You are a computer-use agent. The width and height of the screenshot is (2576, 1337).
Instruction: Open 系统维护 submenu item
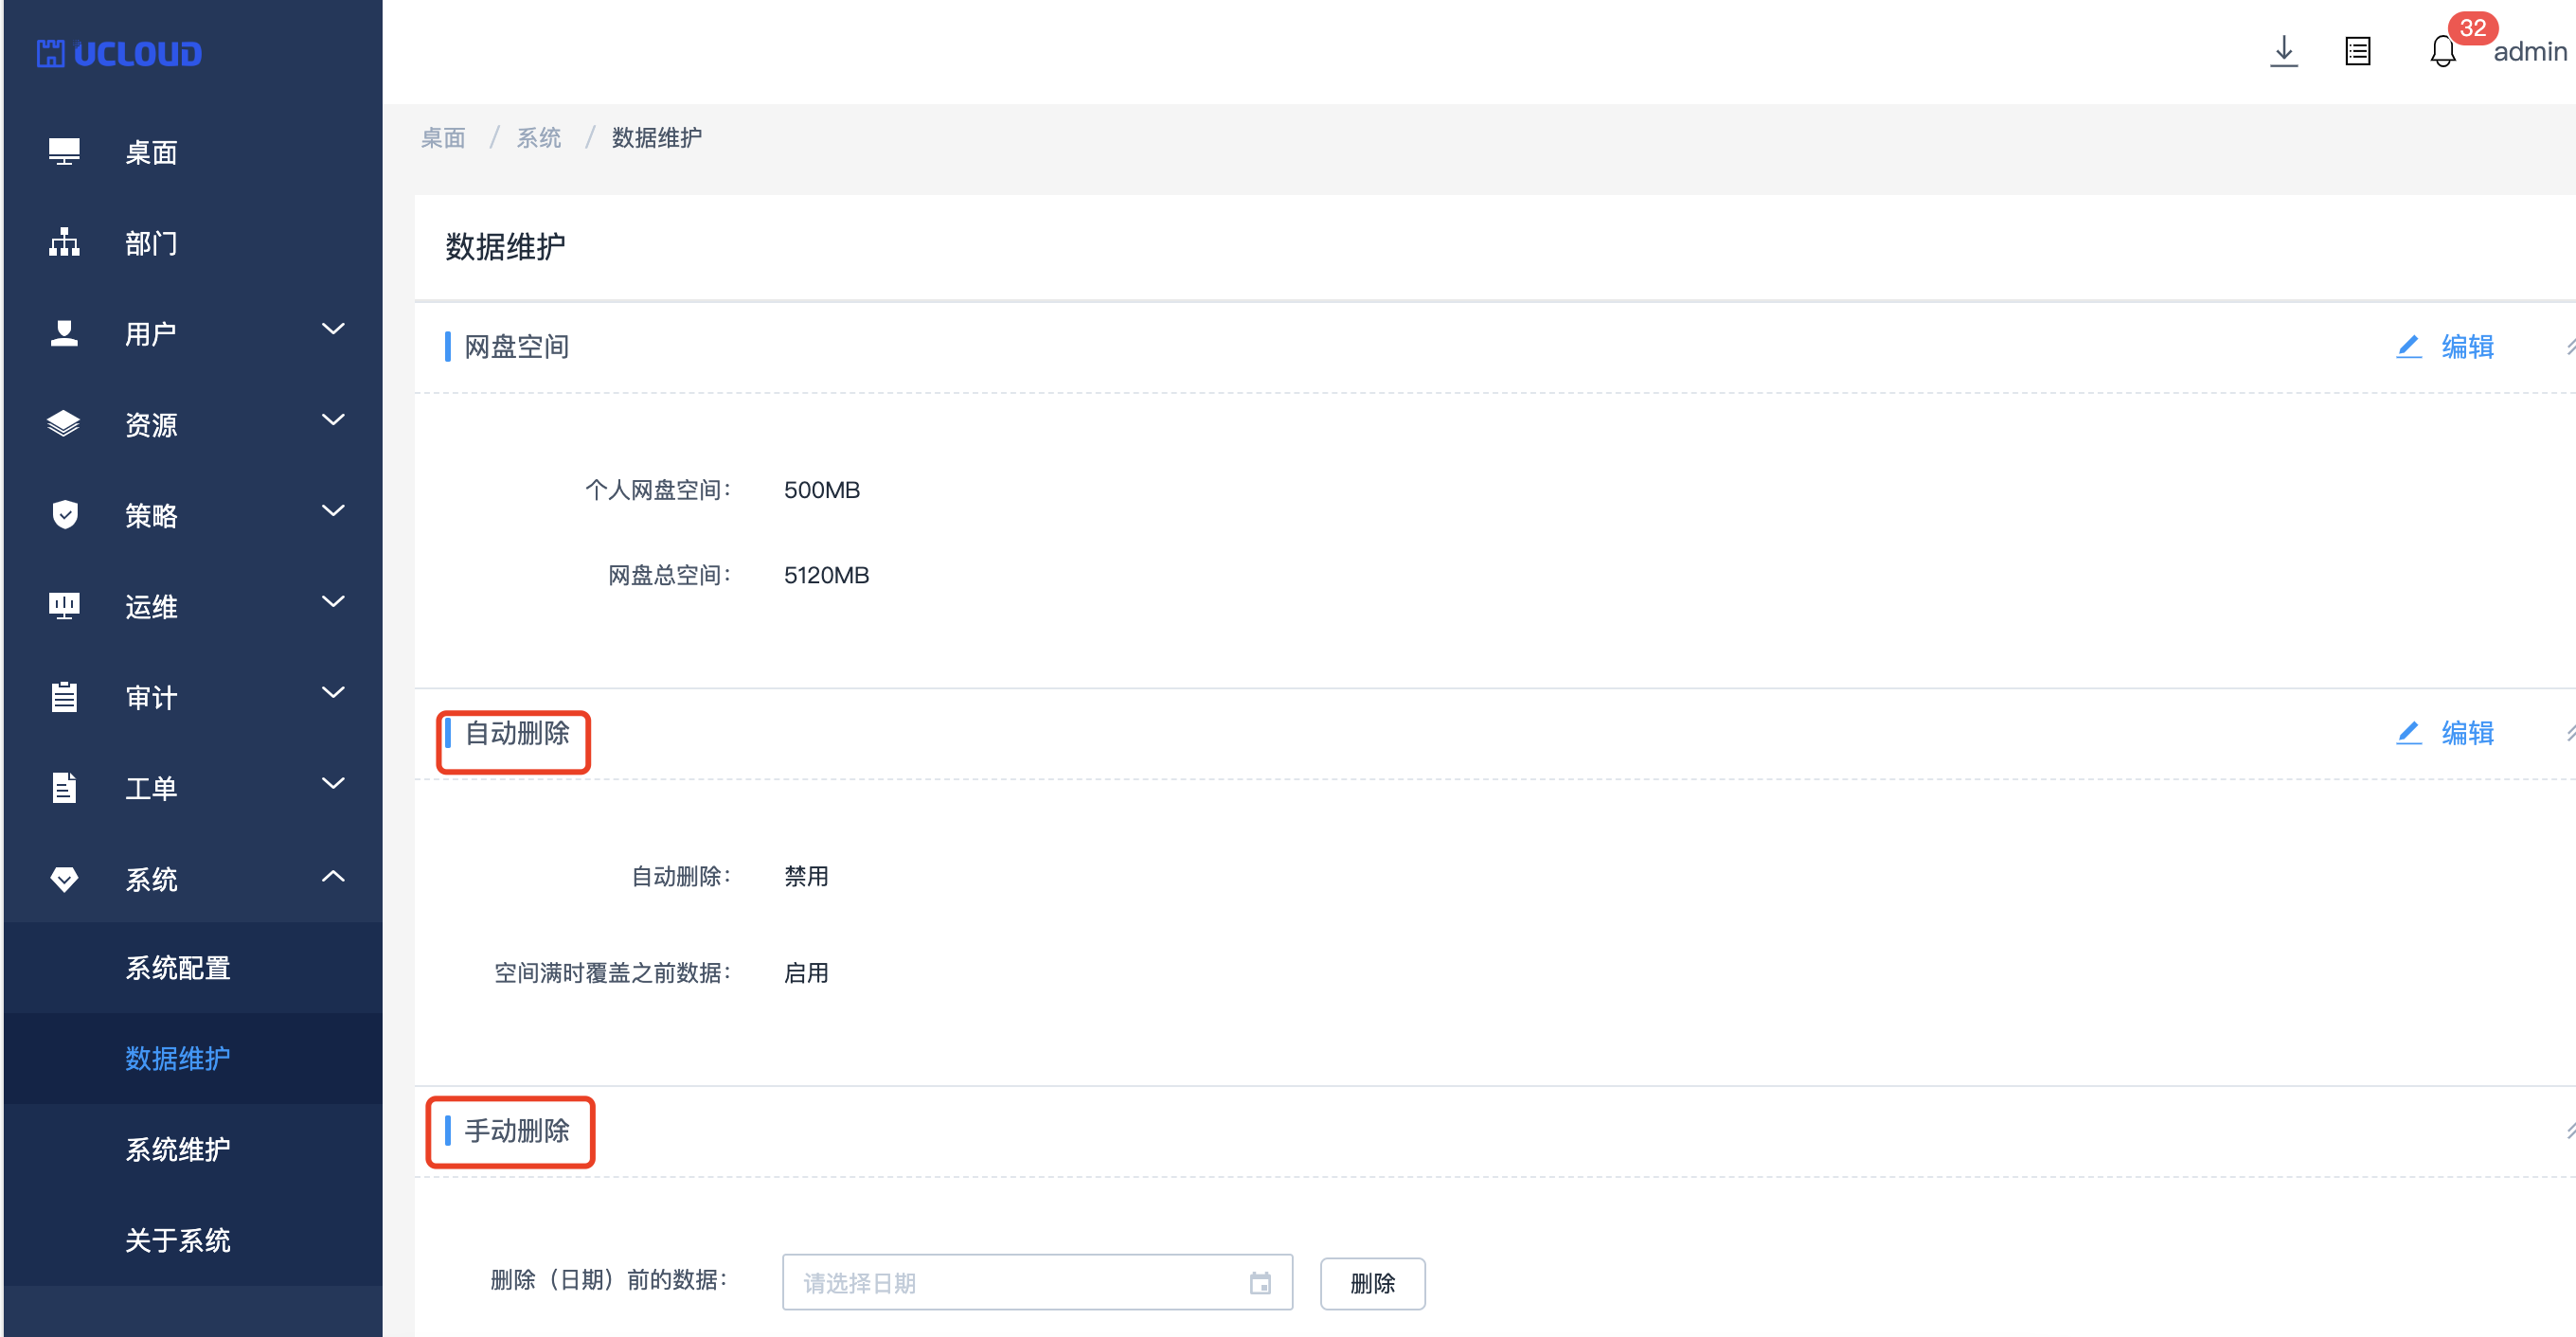click(178, 1149)
